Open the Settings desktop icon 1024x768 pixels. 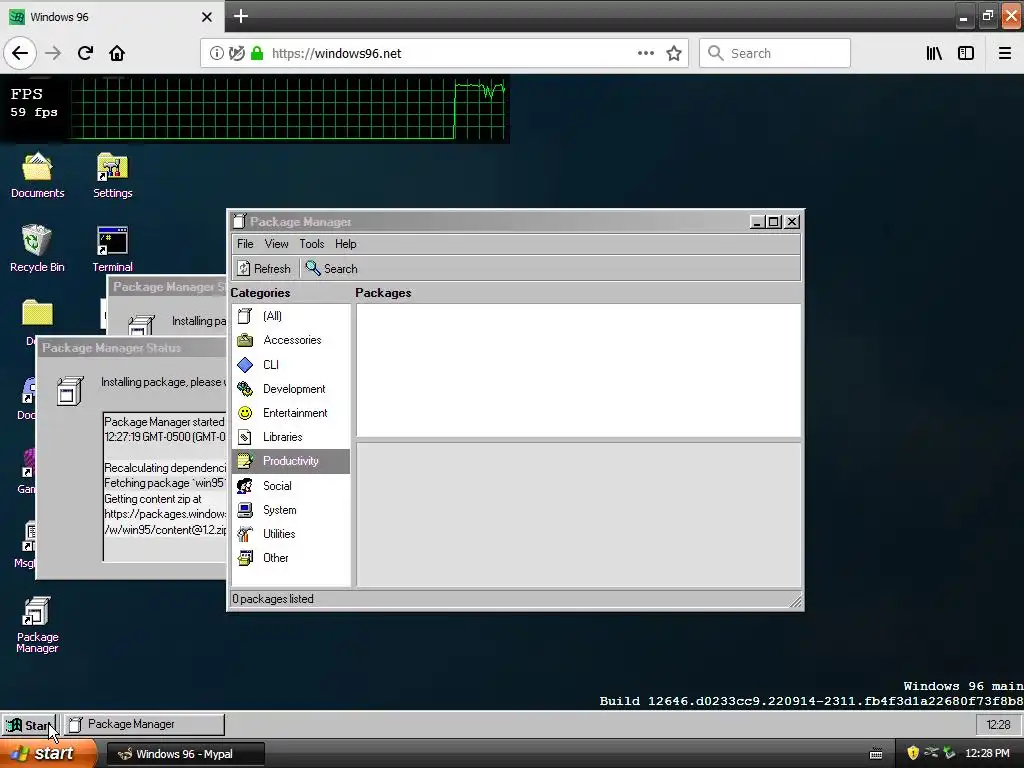[112, 174]
